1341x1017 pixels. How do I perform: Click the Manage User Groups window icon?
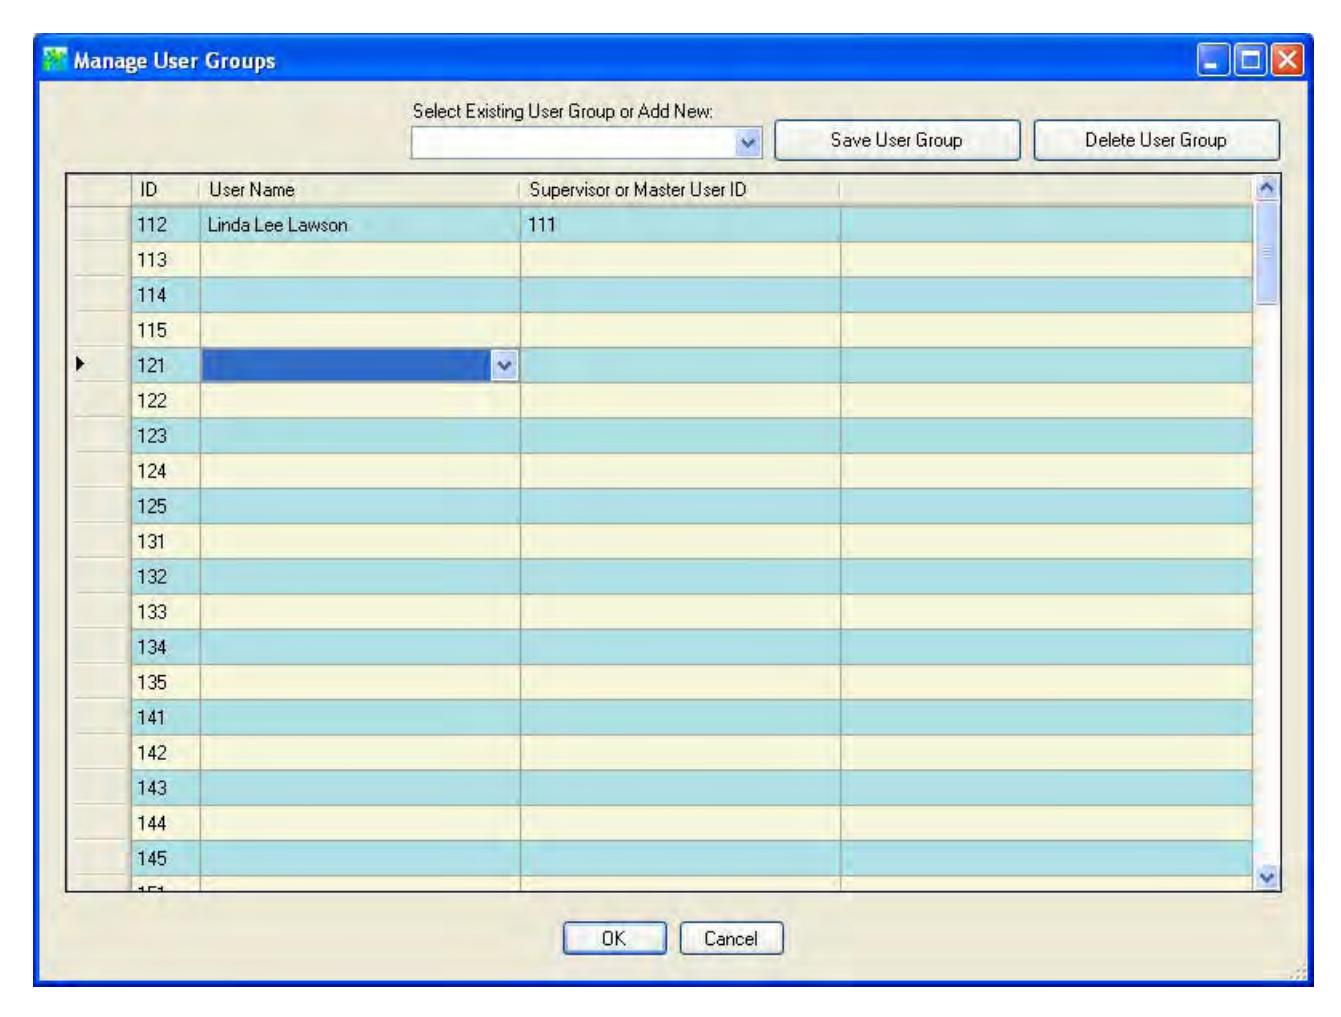pyautogui.click(x=55, y=60)
